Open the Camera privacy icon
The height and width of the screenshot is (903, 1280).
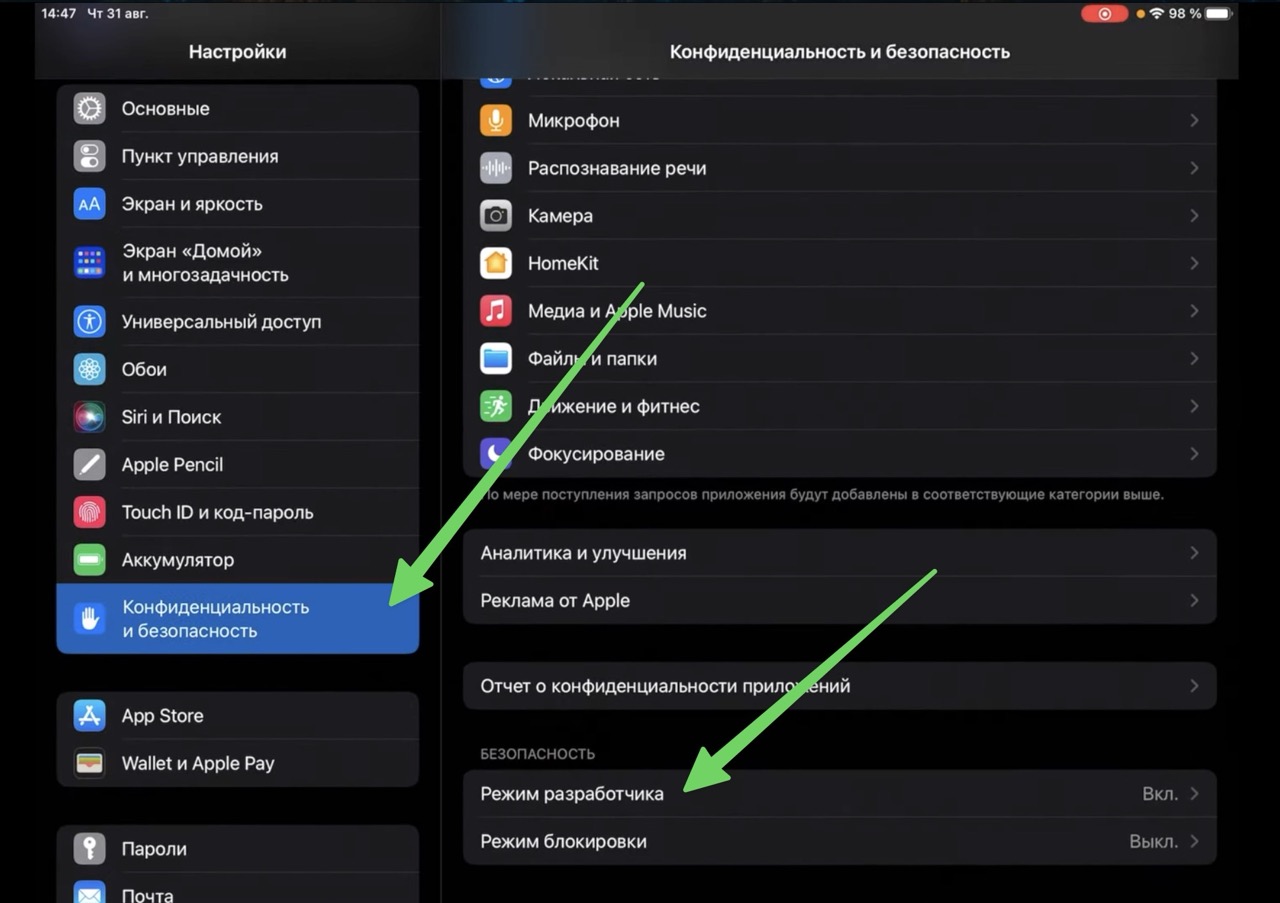495,216
